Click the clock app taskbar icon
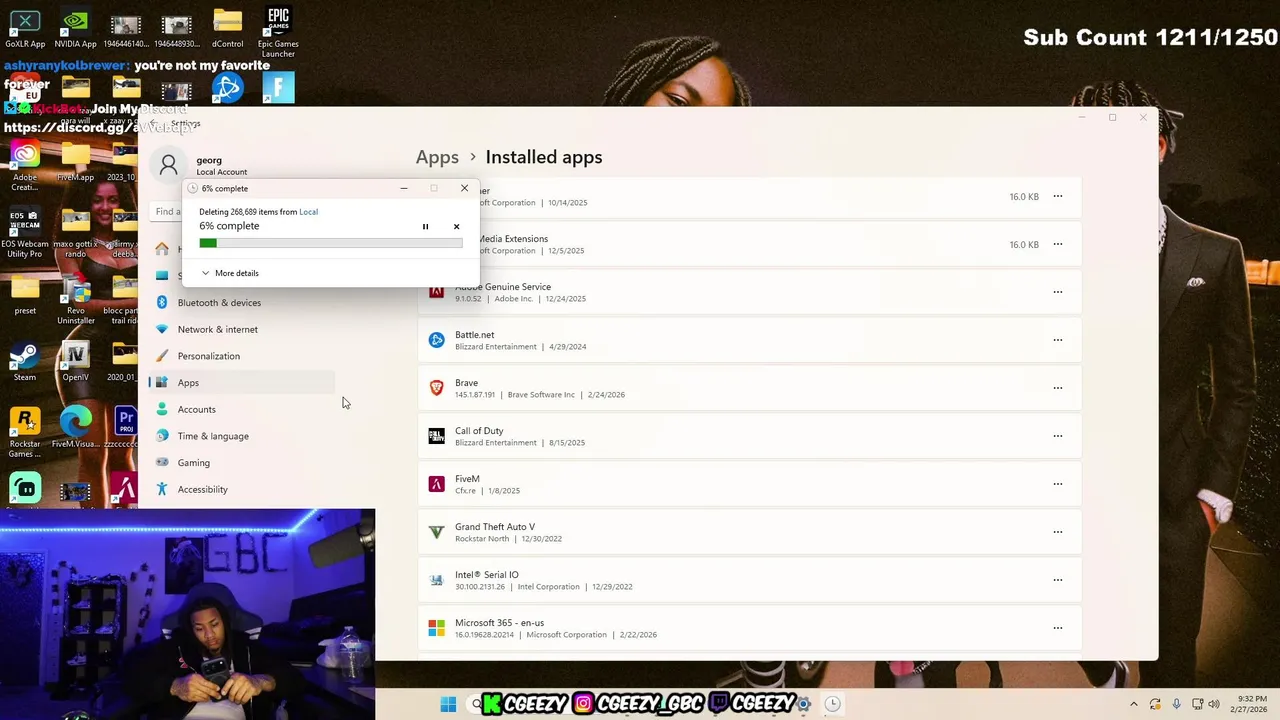Screen dimensions: 1280x720 (x=832, y=704)
